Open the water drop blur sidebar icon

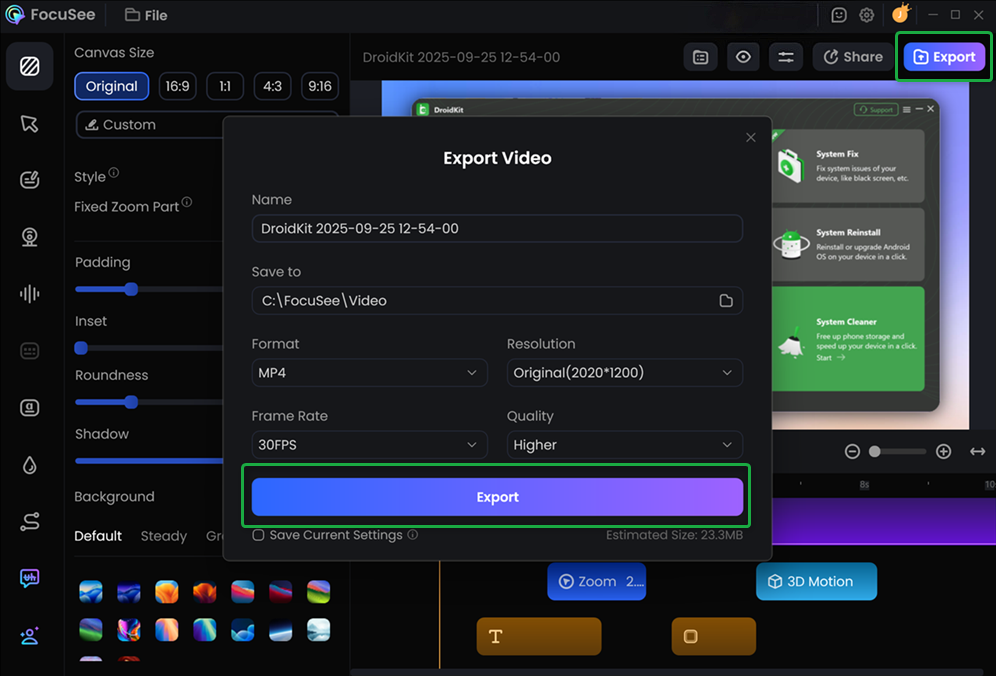29,465
